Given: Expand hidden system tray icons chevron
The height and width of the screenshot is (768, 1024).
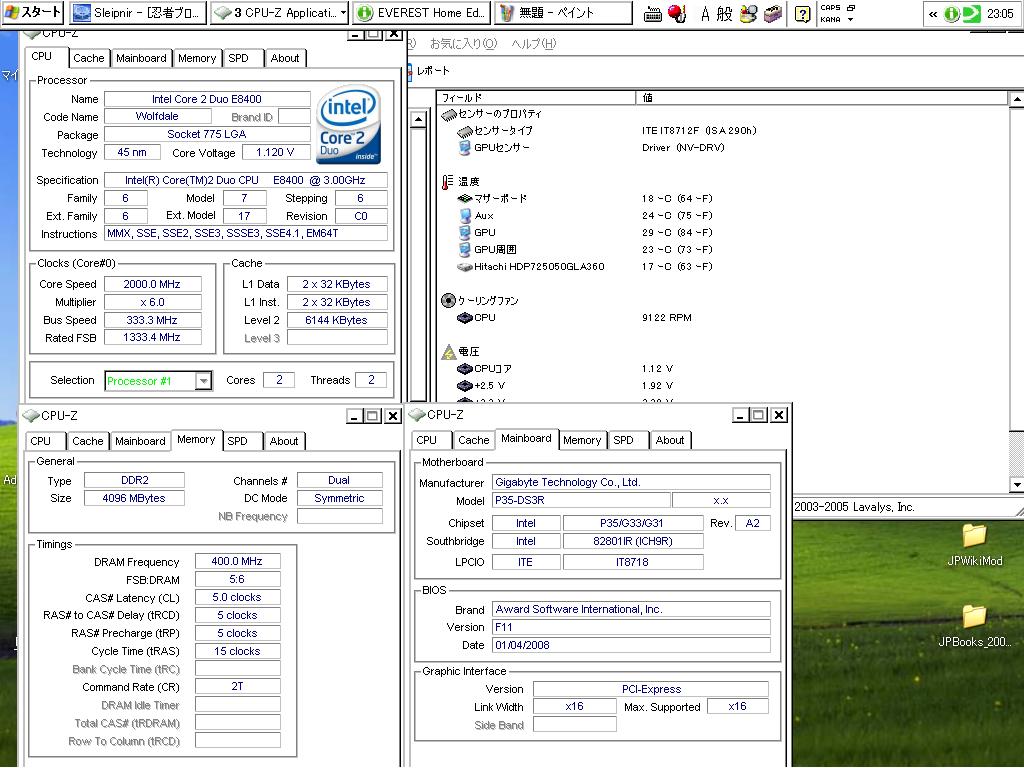Looking at the screenshot, I should click(933, 14).
